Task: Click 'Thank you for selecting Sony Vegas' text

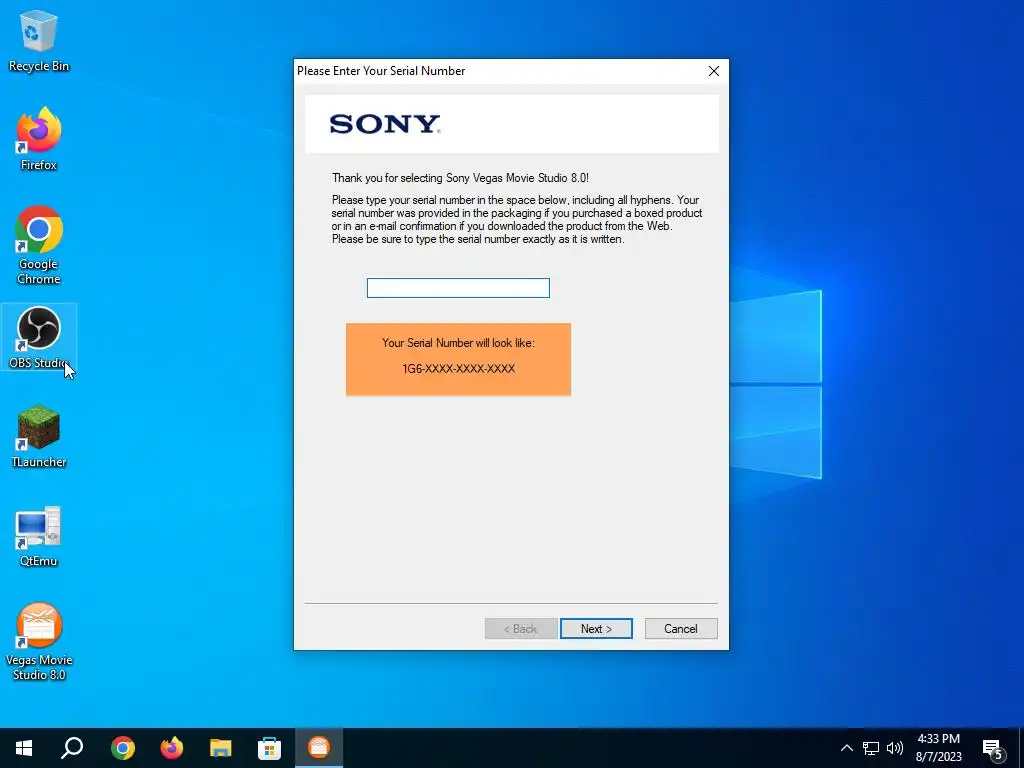Action: click(460, 178)
